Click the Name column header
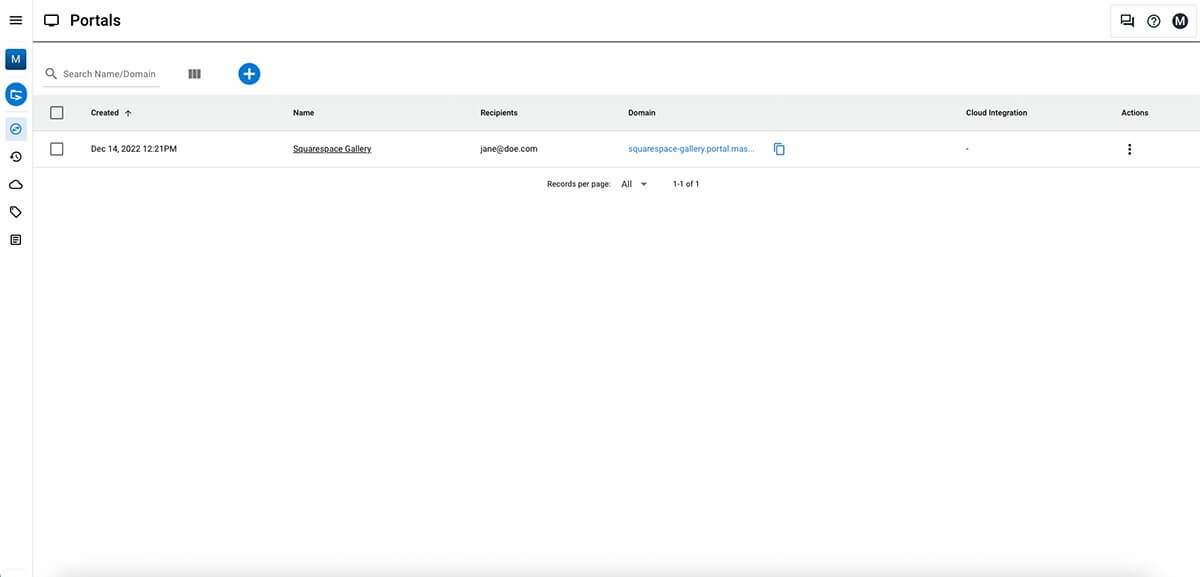Image resolution: width=1200 pixels, height=577 pixels. point(303,113)
